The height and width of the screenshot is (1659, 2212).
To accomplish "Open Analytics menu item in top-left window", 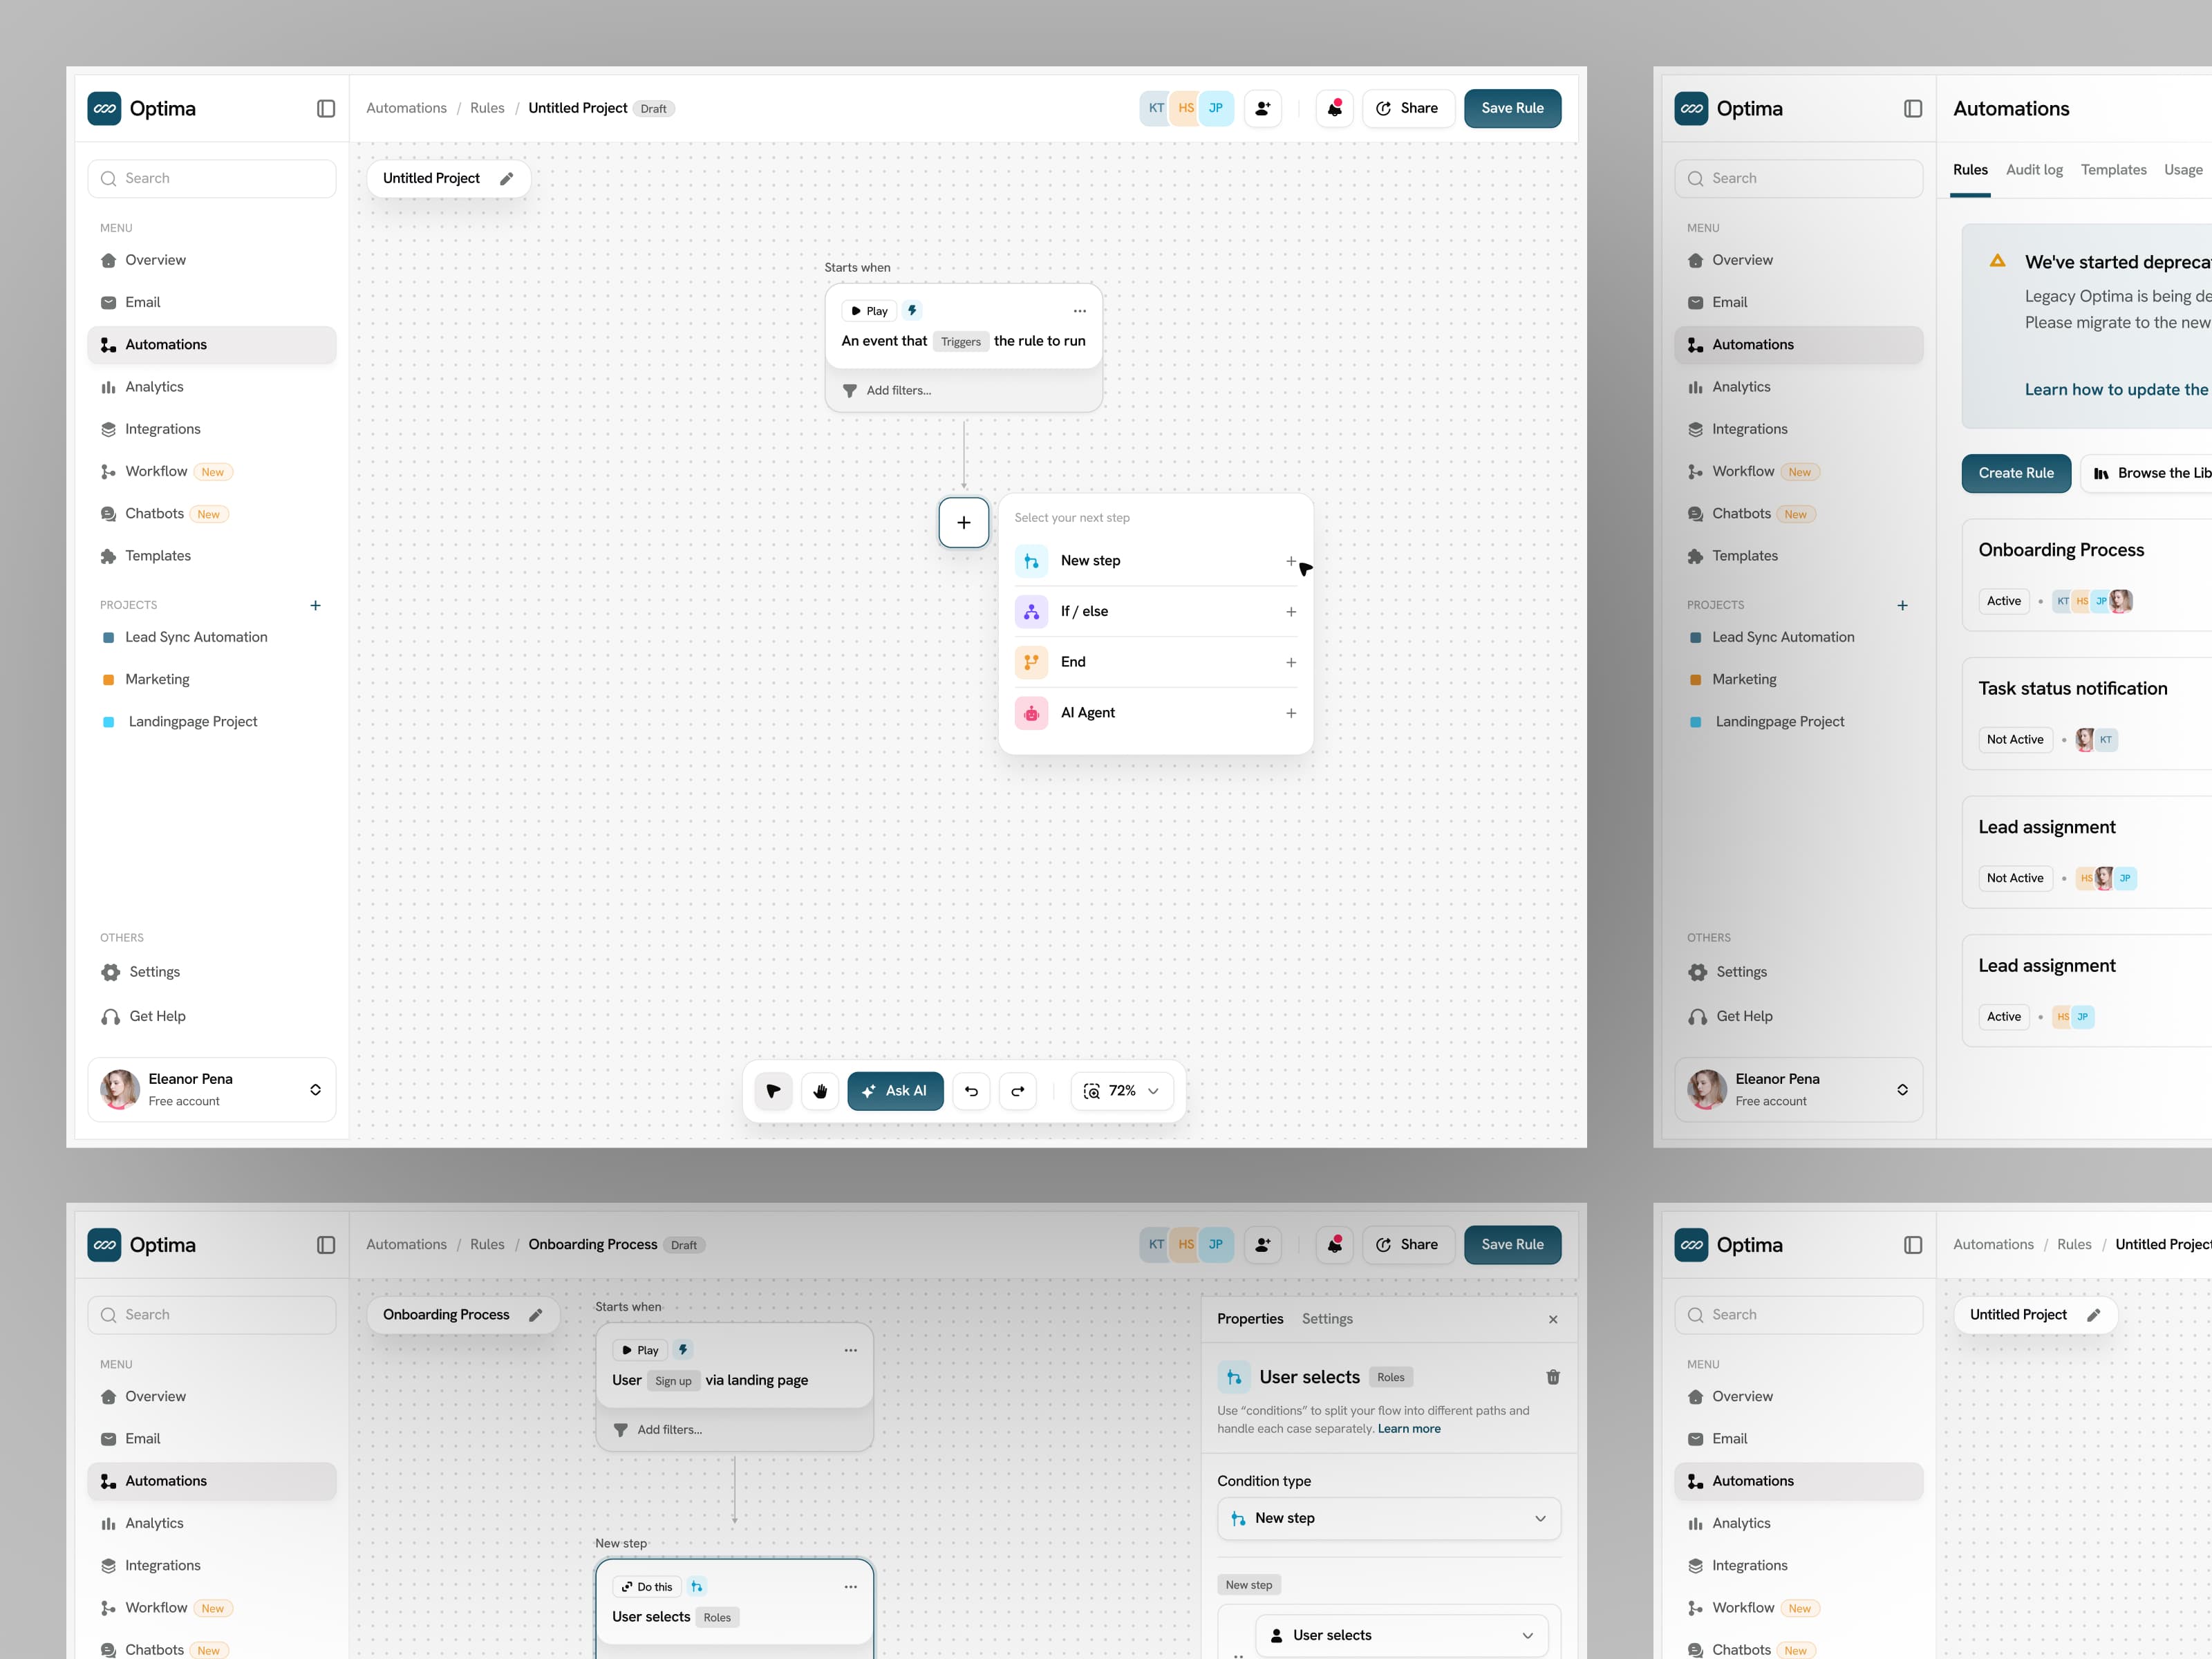I will [x=211, y=387].
